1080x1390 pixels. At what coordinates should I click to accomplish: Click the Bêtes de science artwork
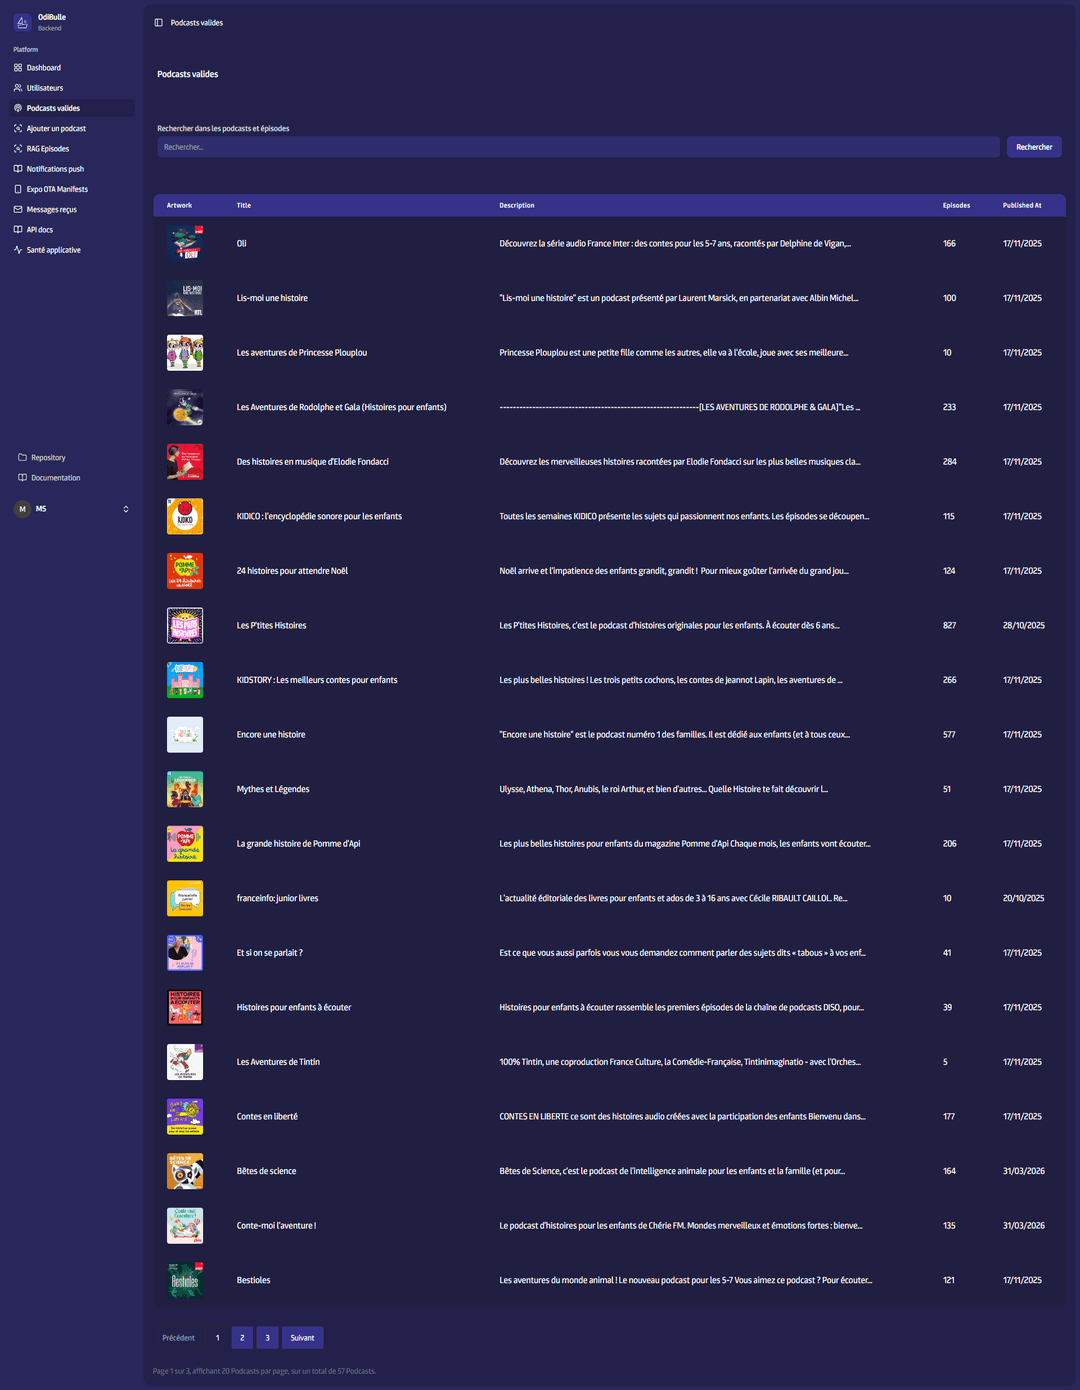click(x=185, y=1171)
